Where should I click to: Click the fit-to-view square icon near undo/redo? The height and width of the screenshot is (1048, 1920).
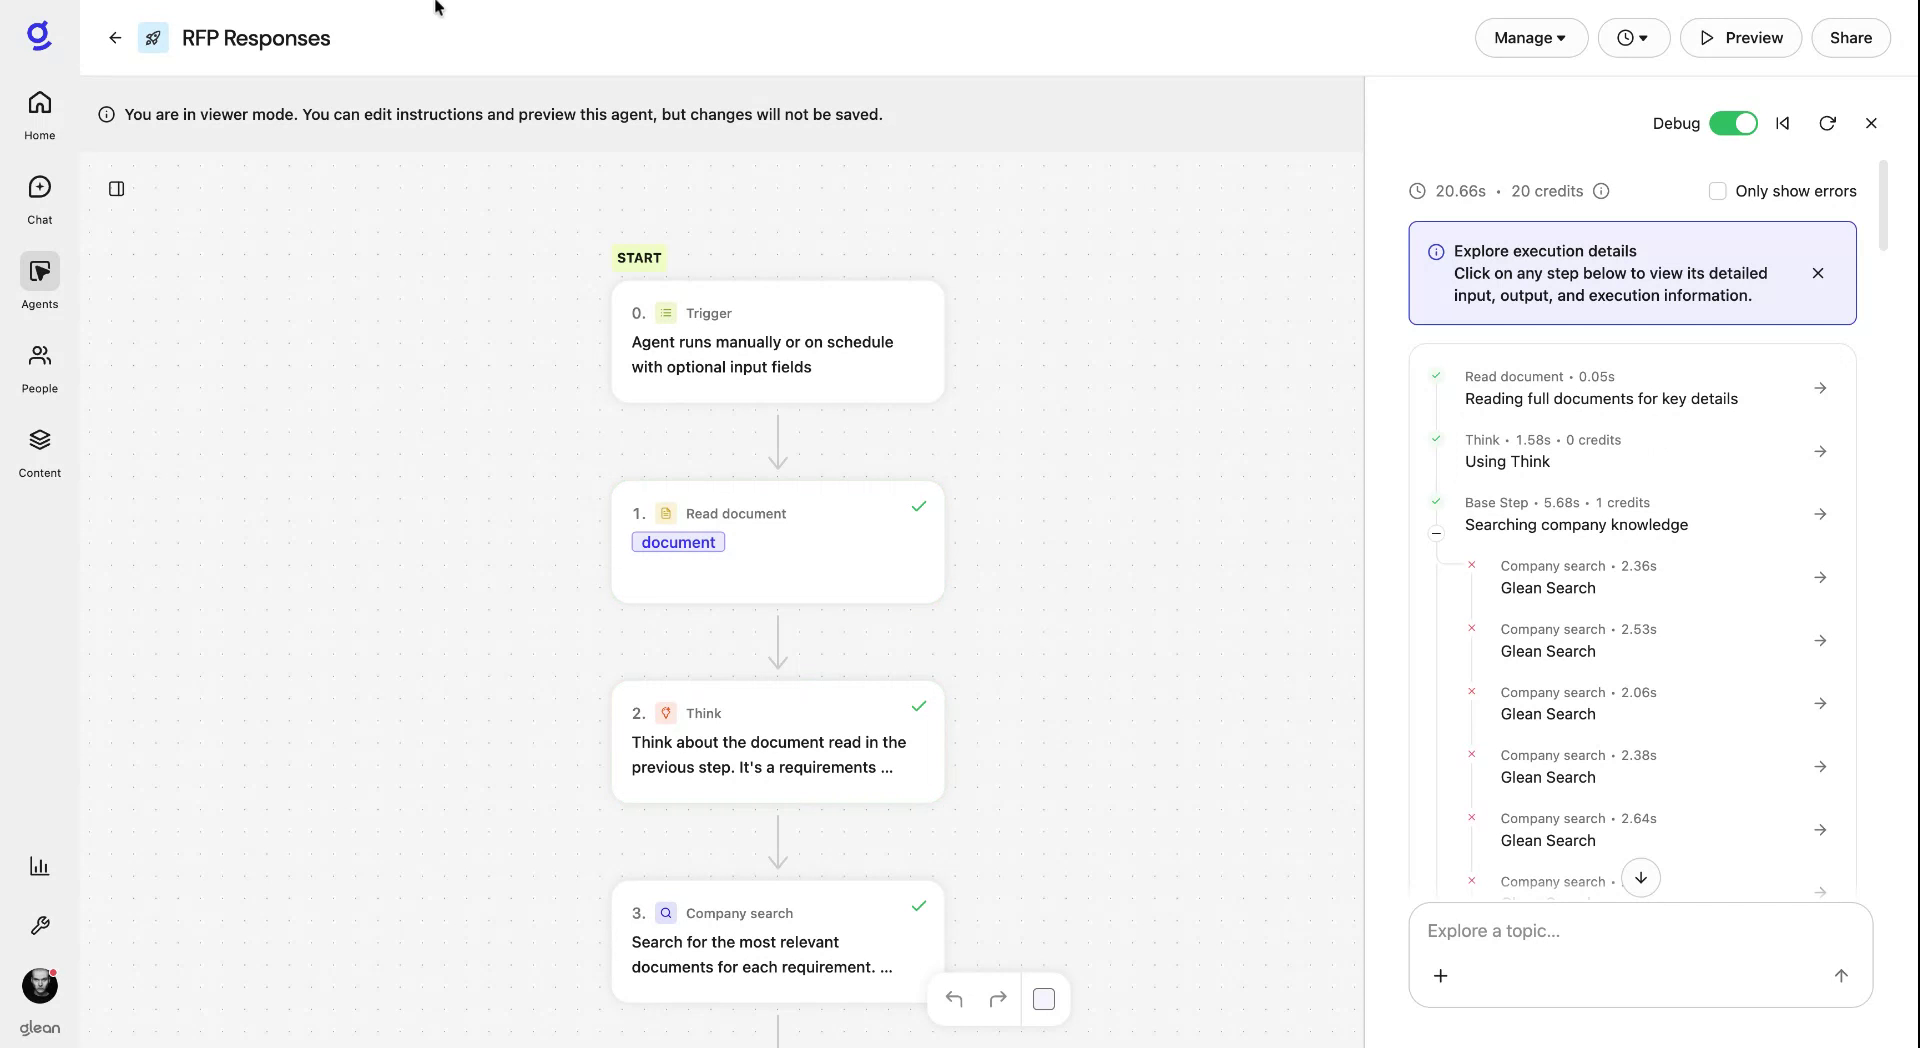(x=1044, y=998)
